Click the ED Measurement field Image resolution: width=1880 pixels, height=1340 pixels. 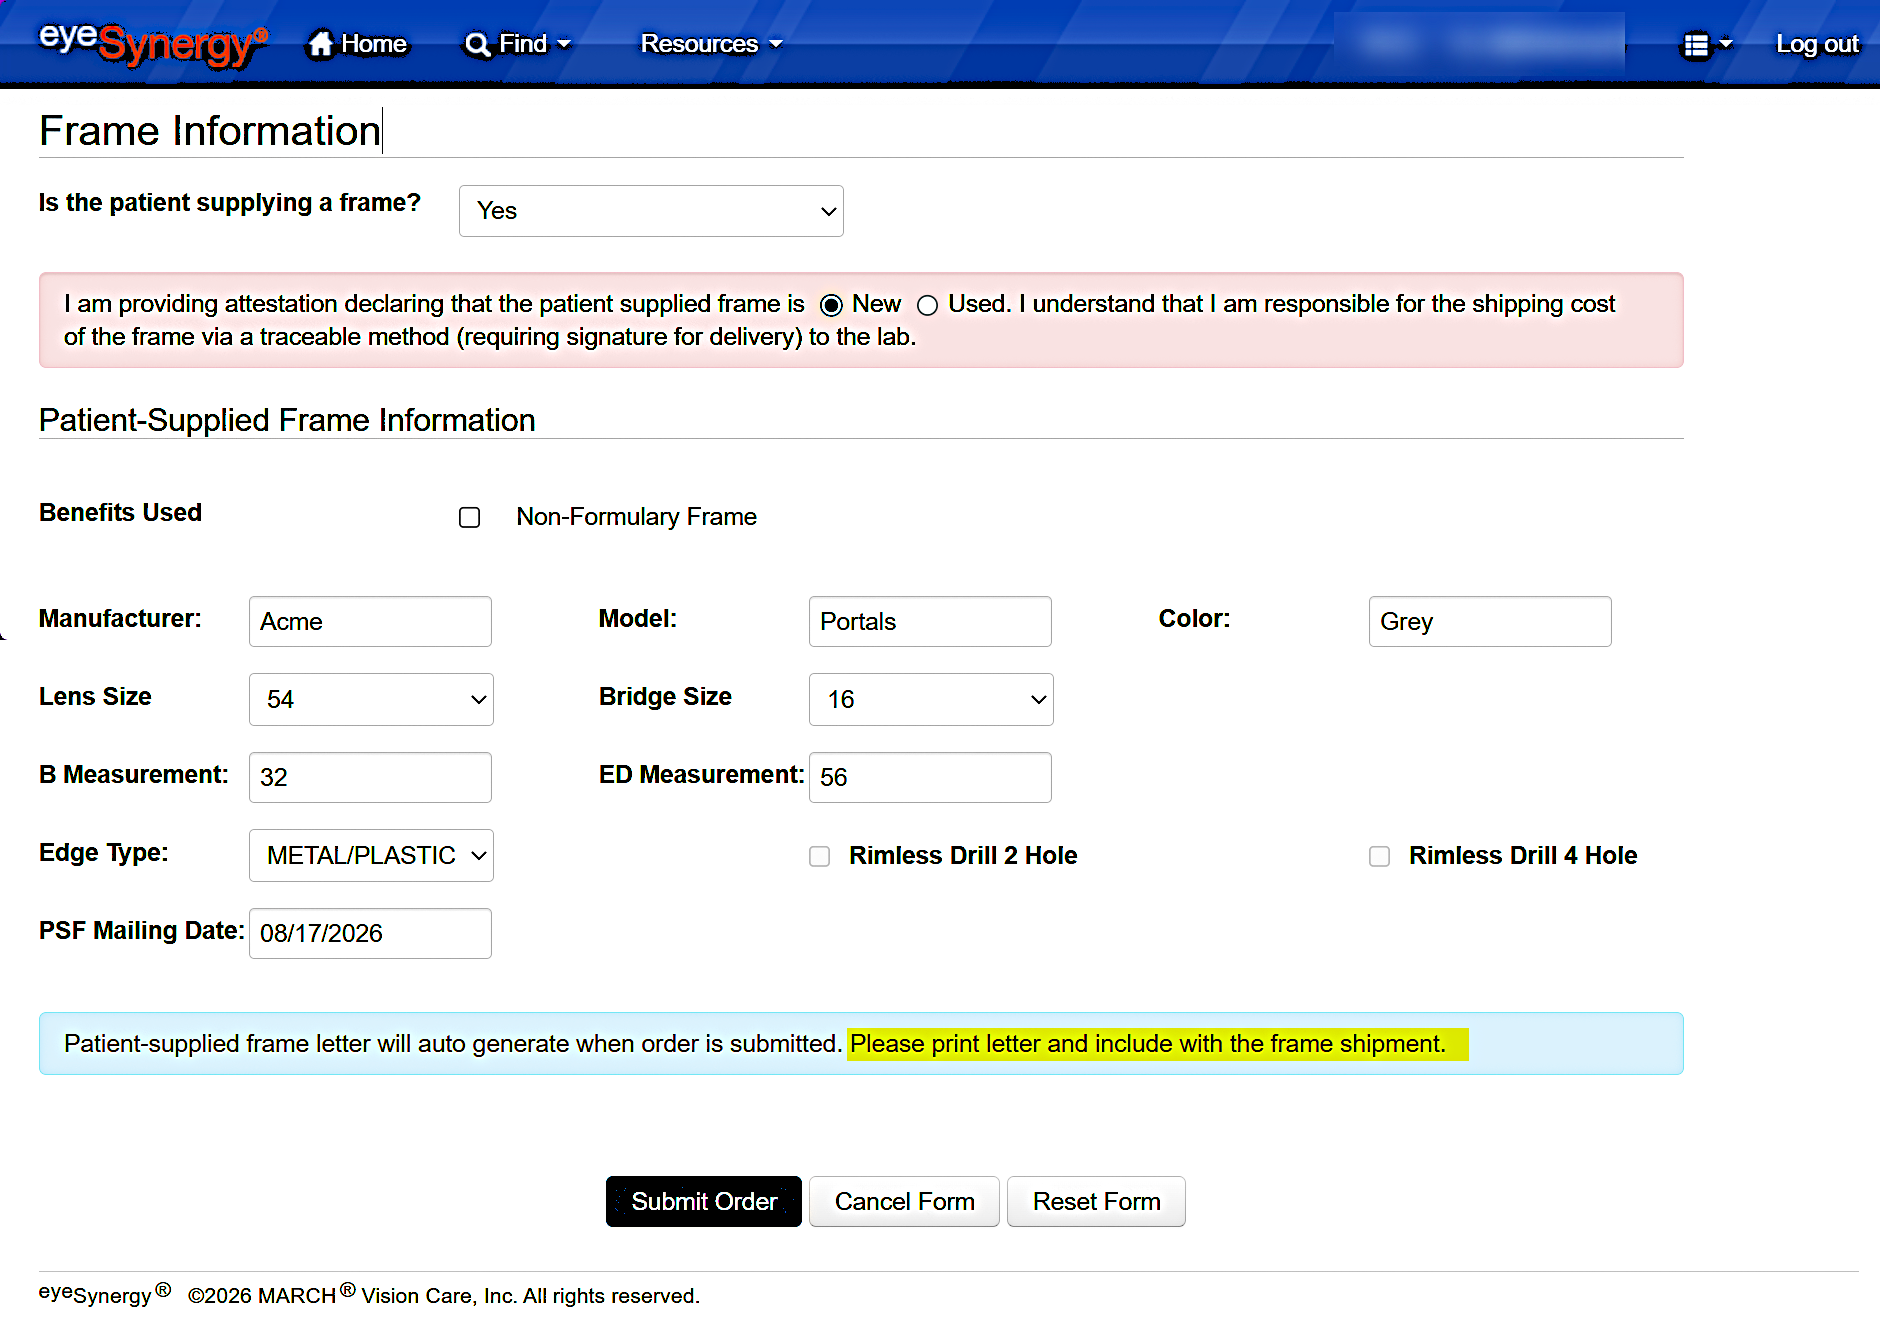(930, 777)
